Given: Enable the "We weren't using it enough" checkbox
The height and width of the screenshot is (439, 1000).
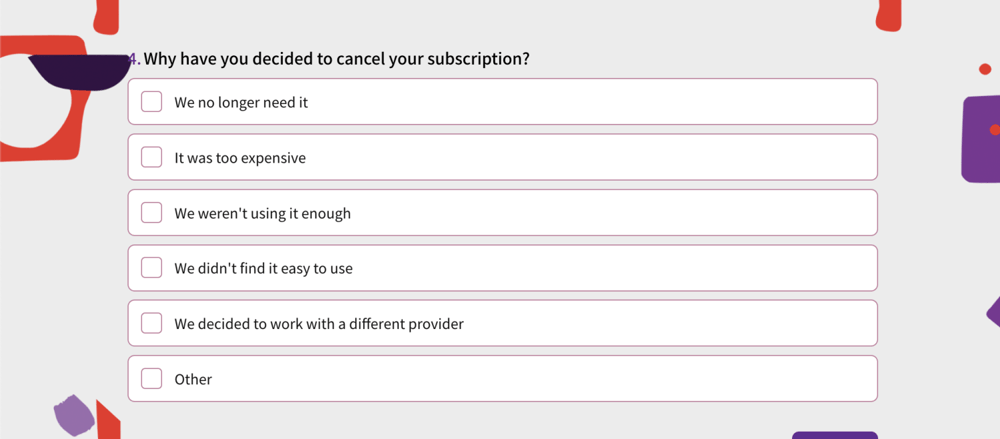Looking at the screenshot, I should click(x=152, y=213).
